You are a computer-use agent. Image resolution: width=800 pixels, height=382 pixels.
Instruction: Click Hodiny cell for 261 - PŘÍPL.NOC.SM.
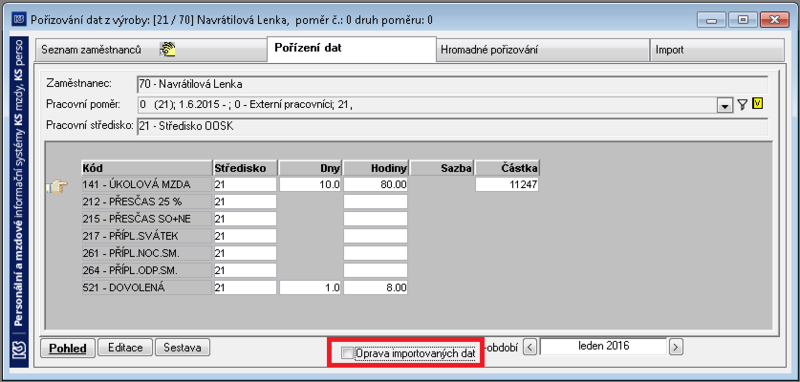click(x=376, y=253)
